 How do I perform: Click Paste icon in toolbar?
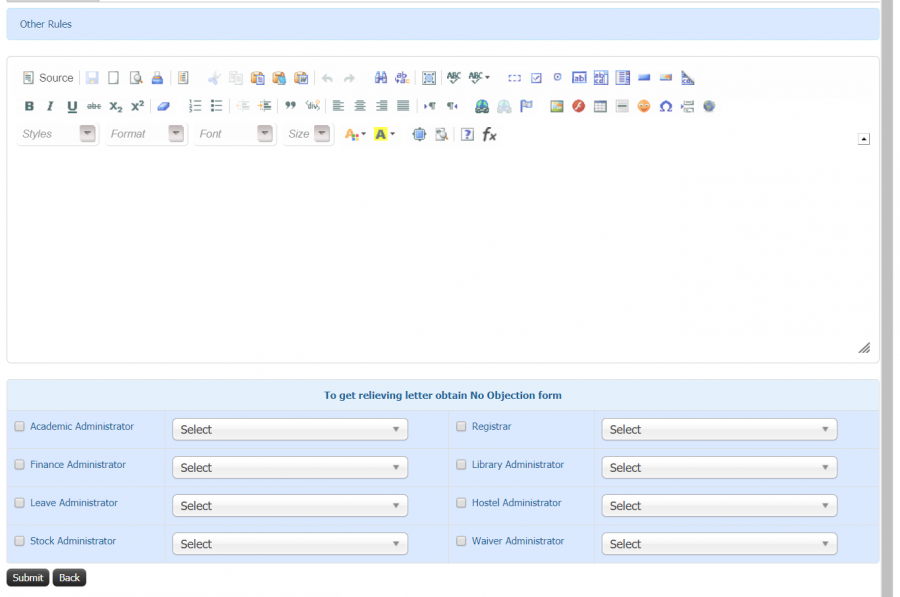pyautogui.click(x=258, y=77)
